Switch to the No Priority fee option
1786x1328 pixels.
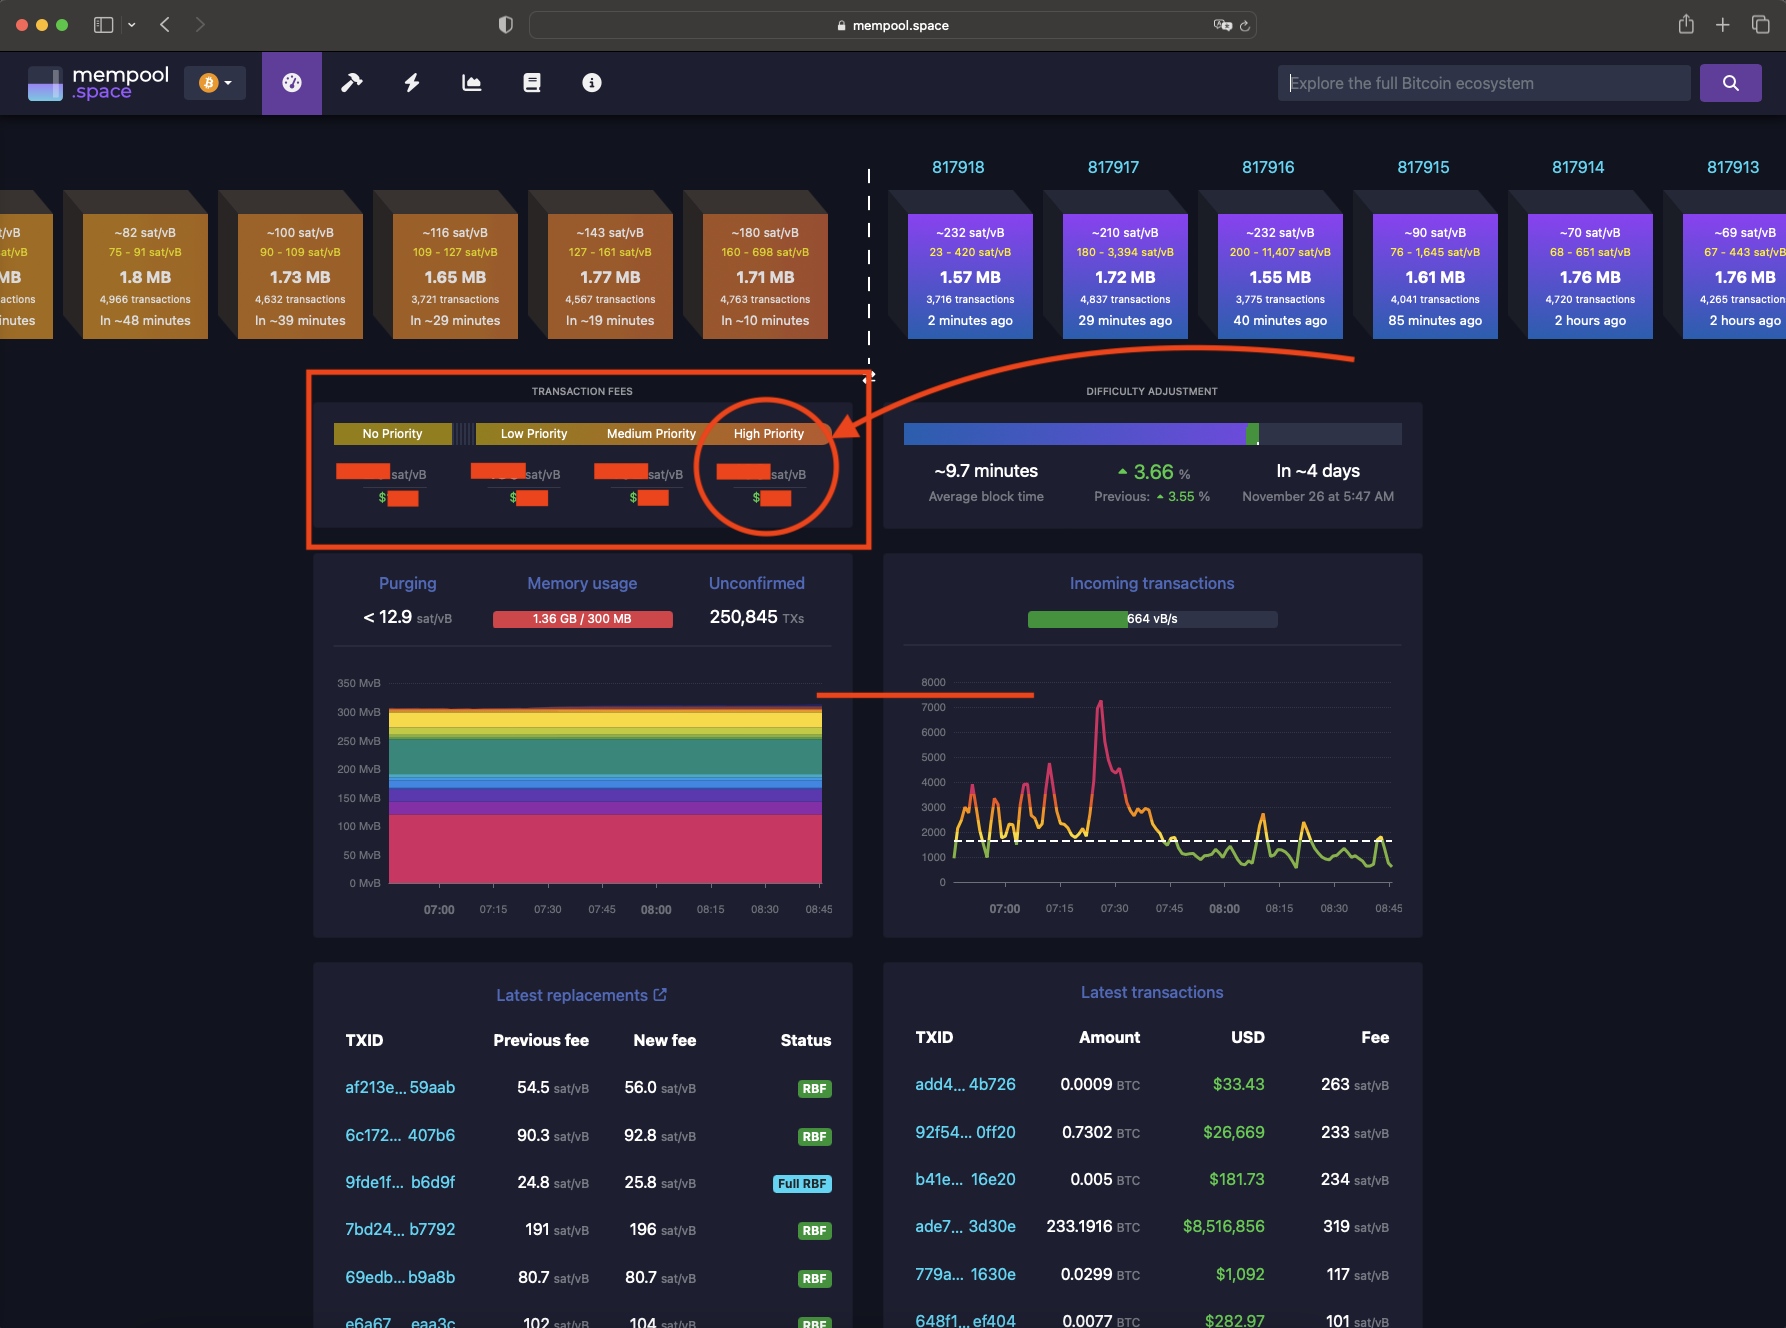[x=392, y=433]
